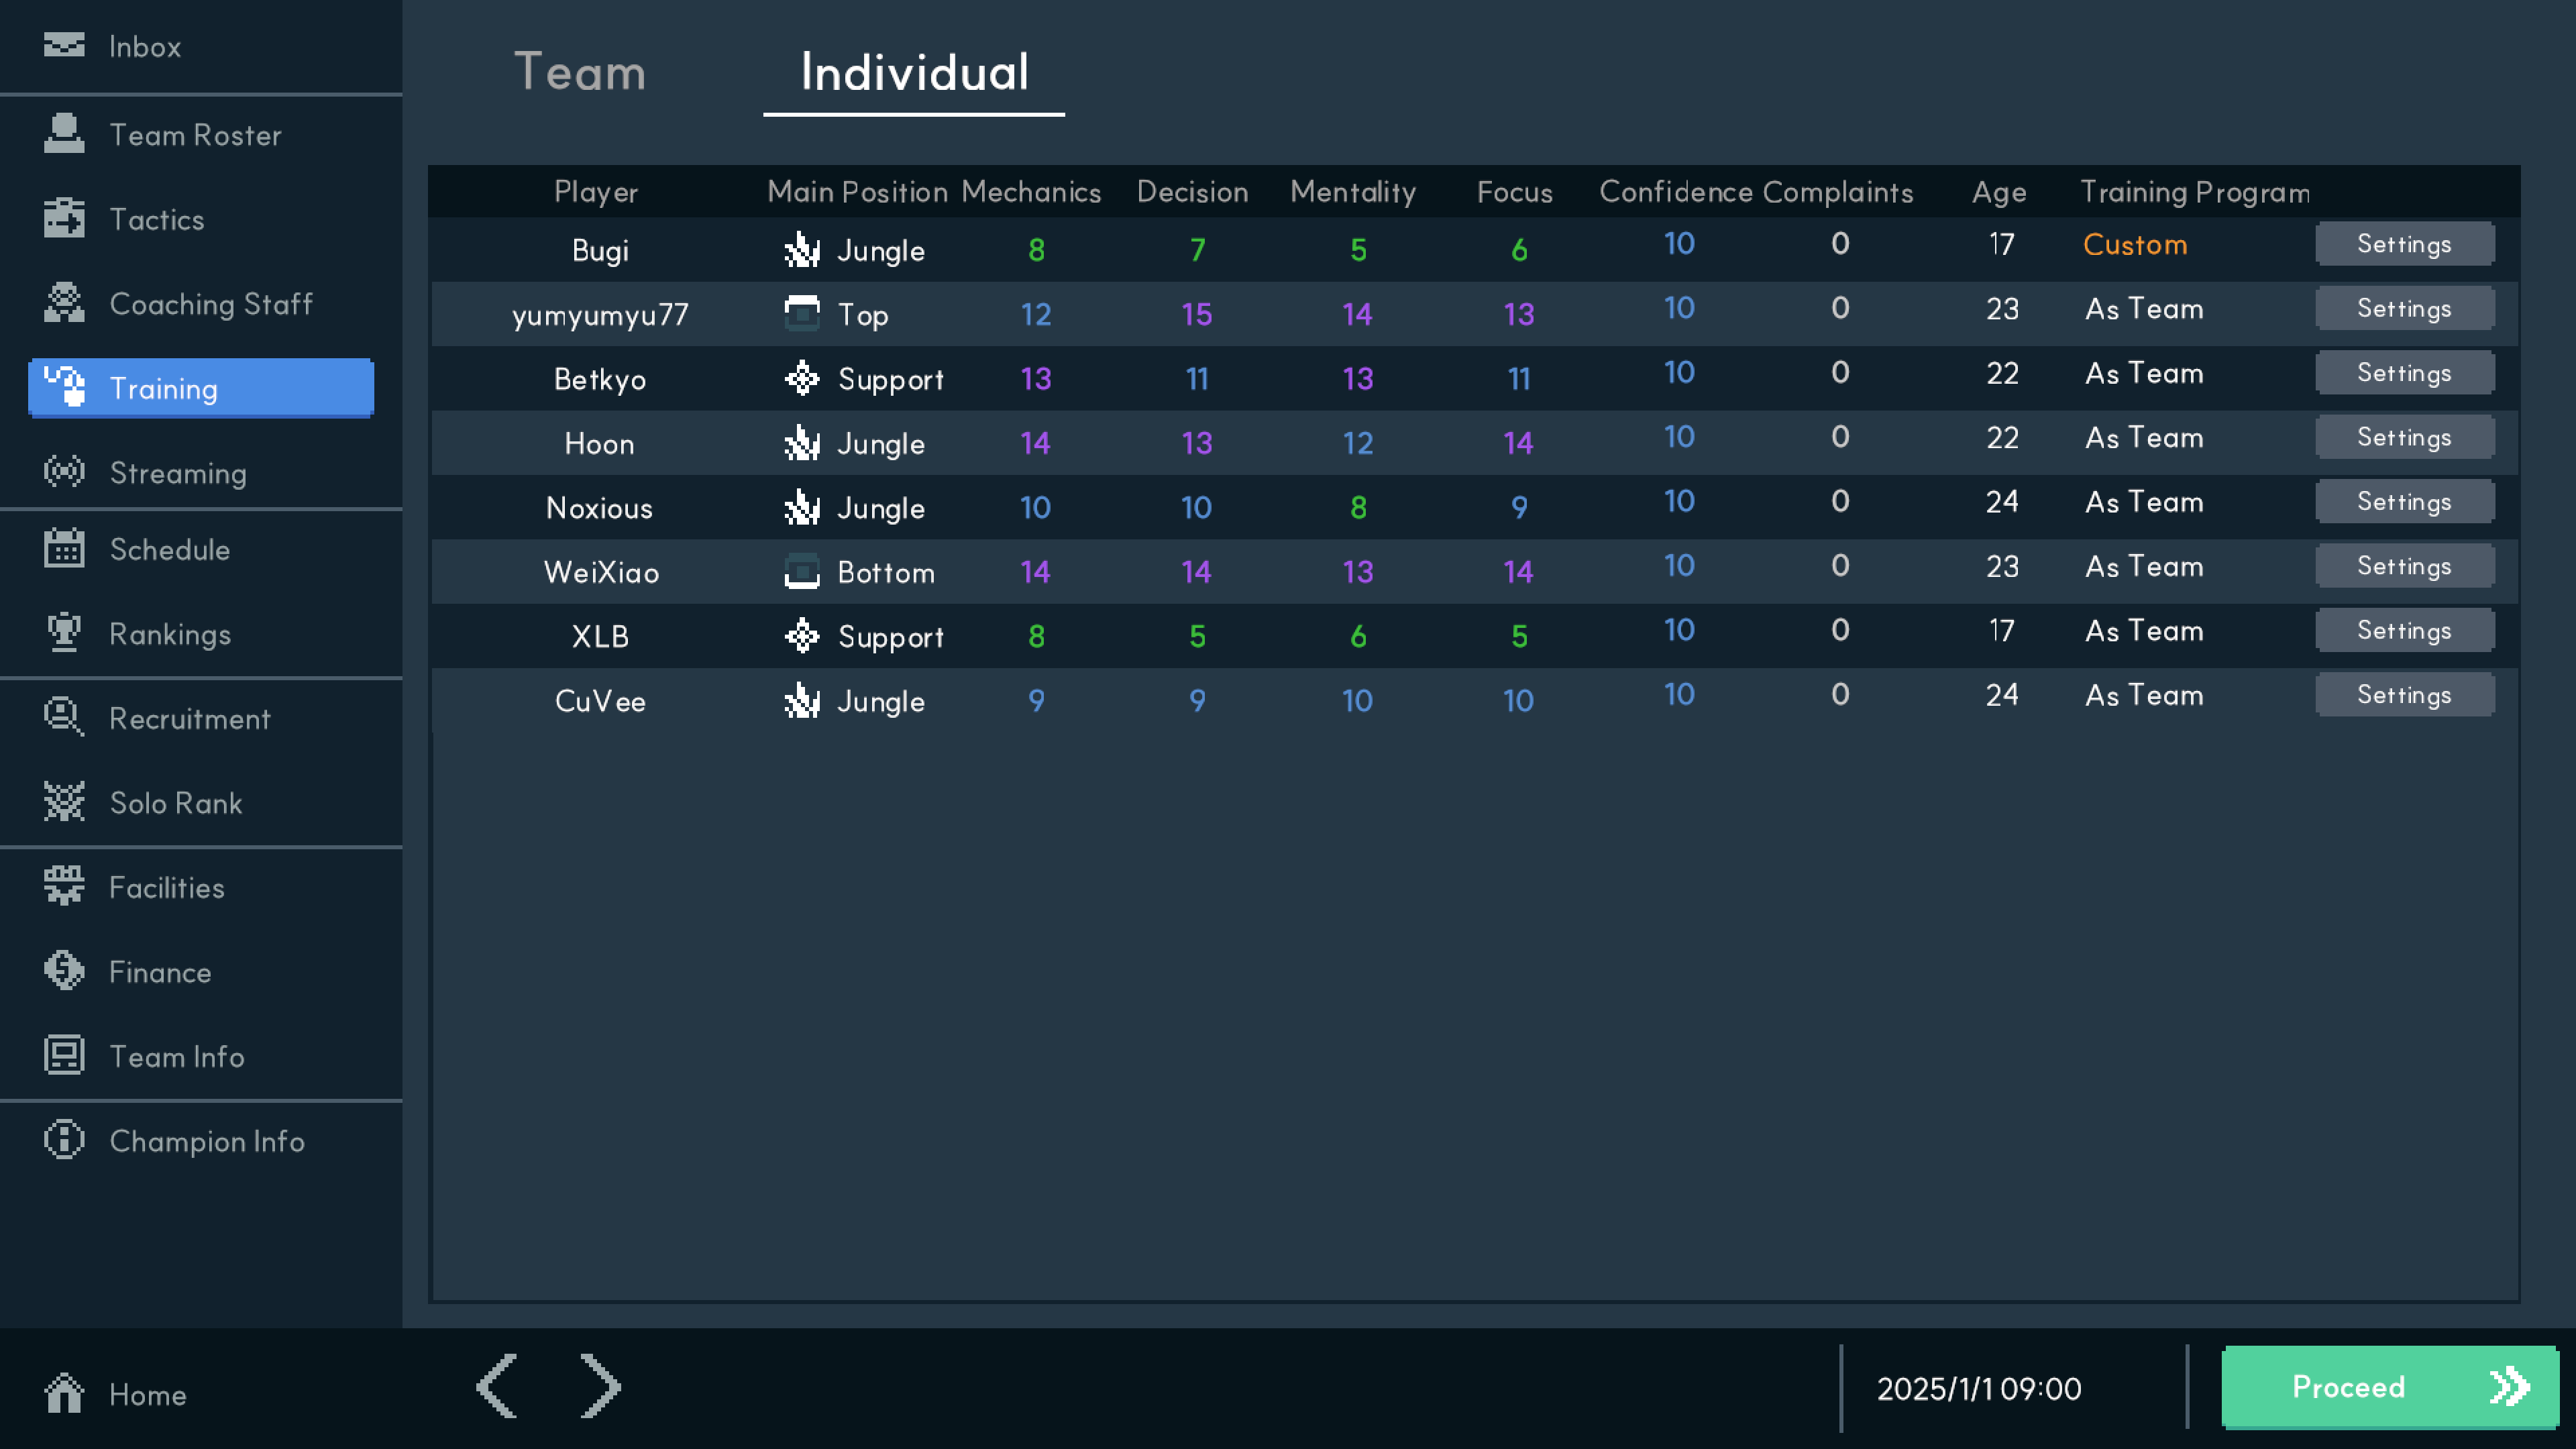The width and height of the screenshot is (2576, 1449).
Task: Open Settings for Bugi
Action: 2404,244
